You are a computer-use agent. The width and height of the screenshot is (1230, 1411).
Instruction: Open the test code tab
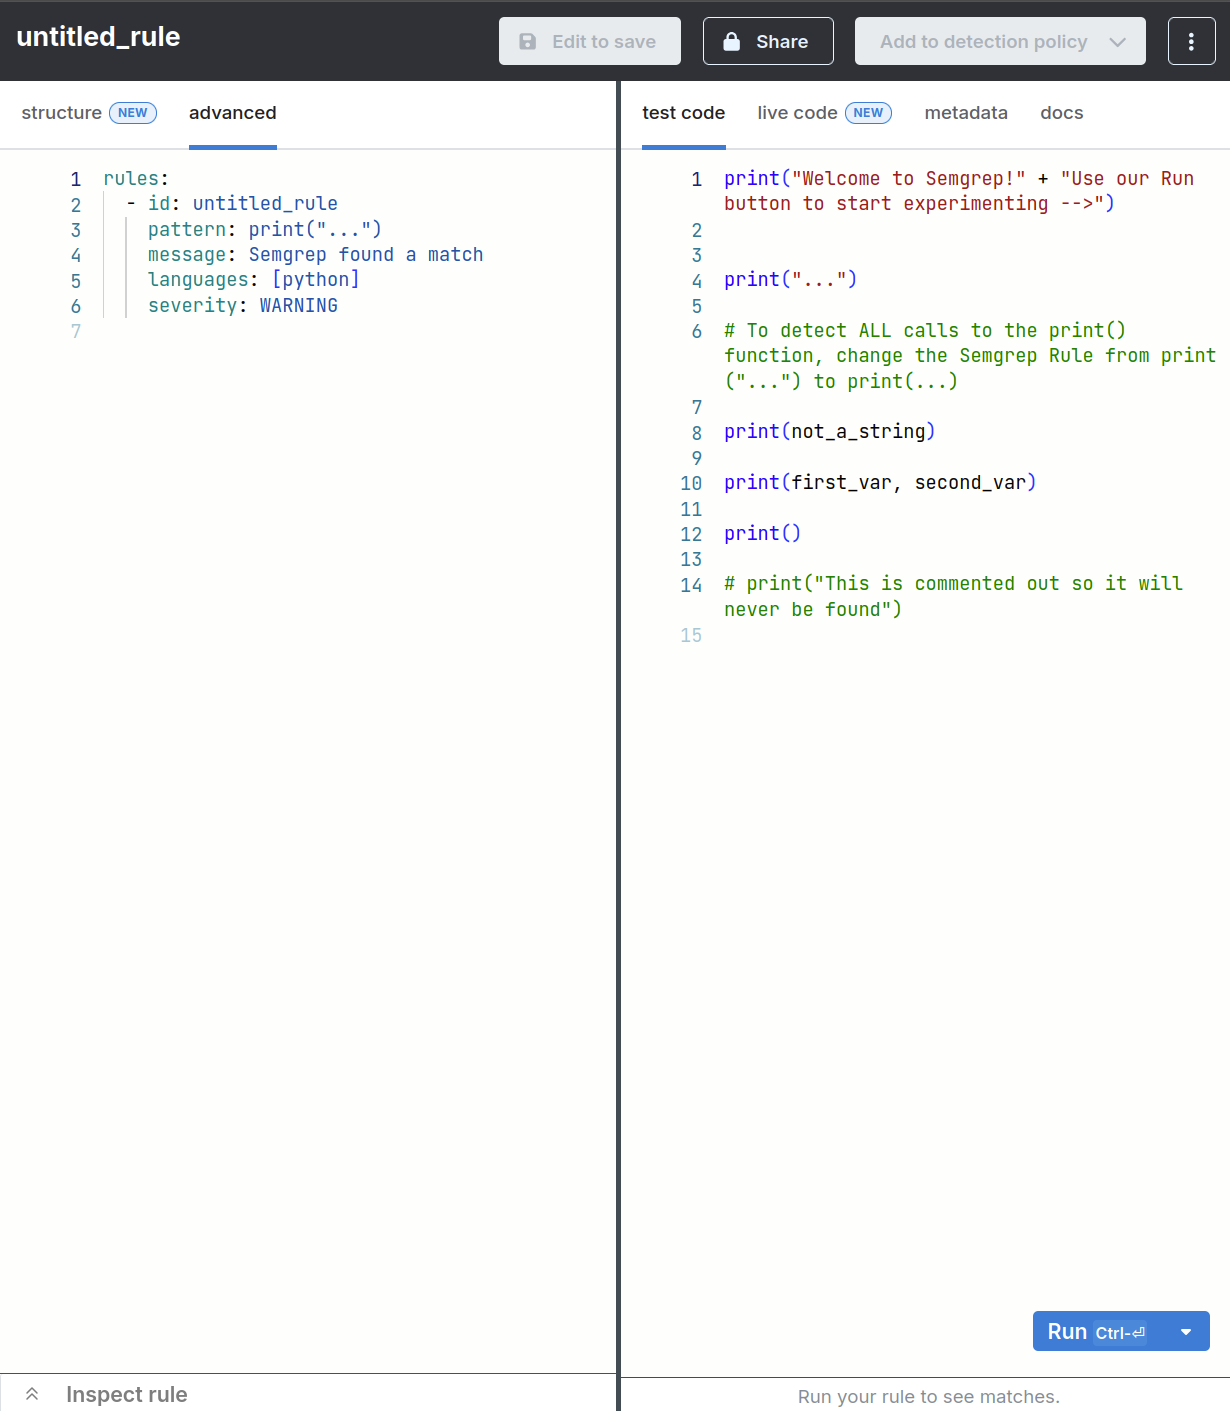pyautogui.click(x=683, y=113)
